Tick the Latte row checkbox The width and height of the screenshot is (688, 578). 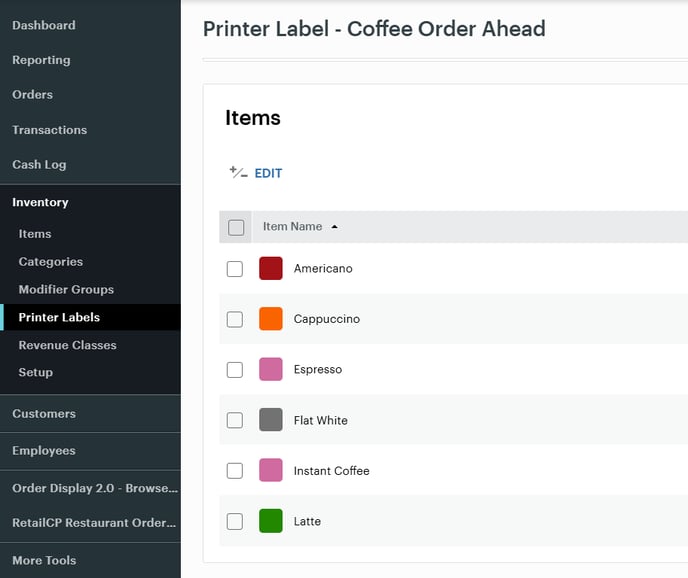coord(235,521)
